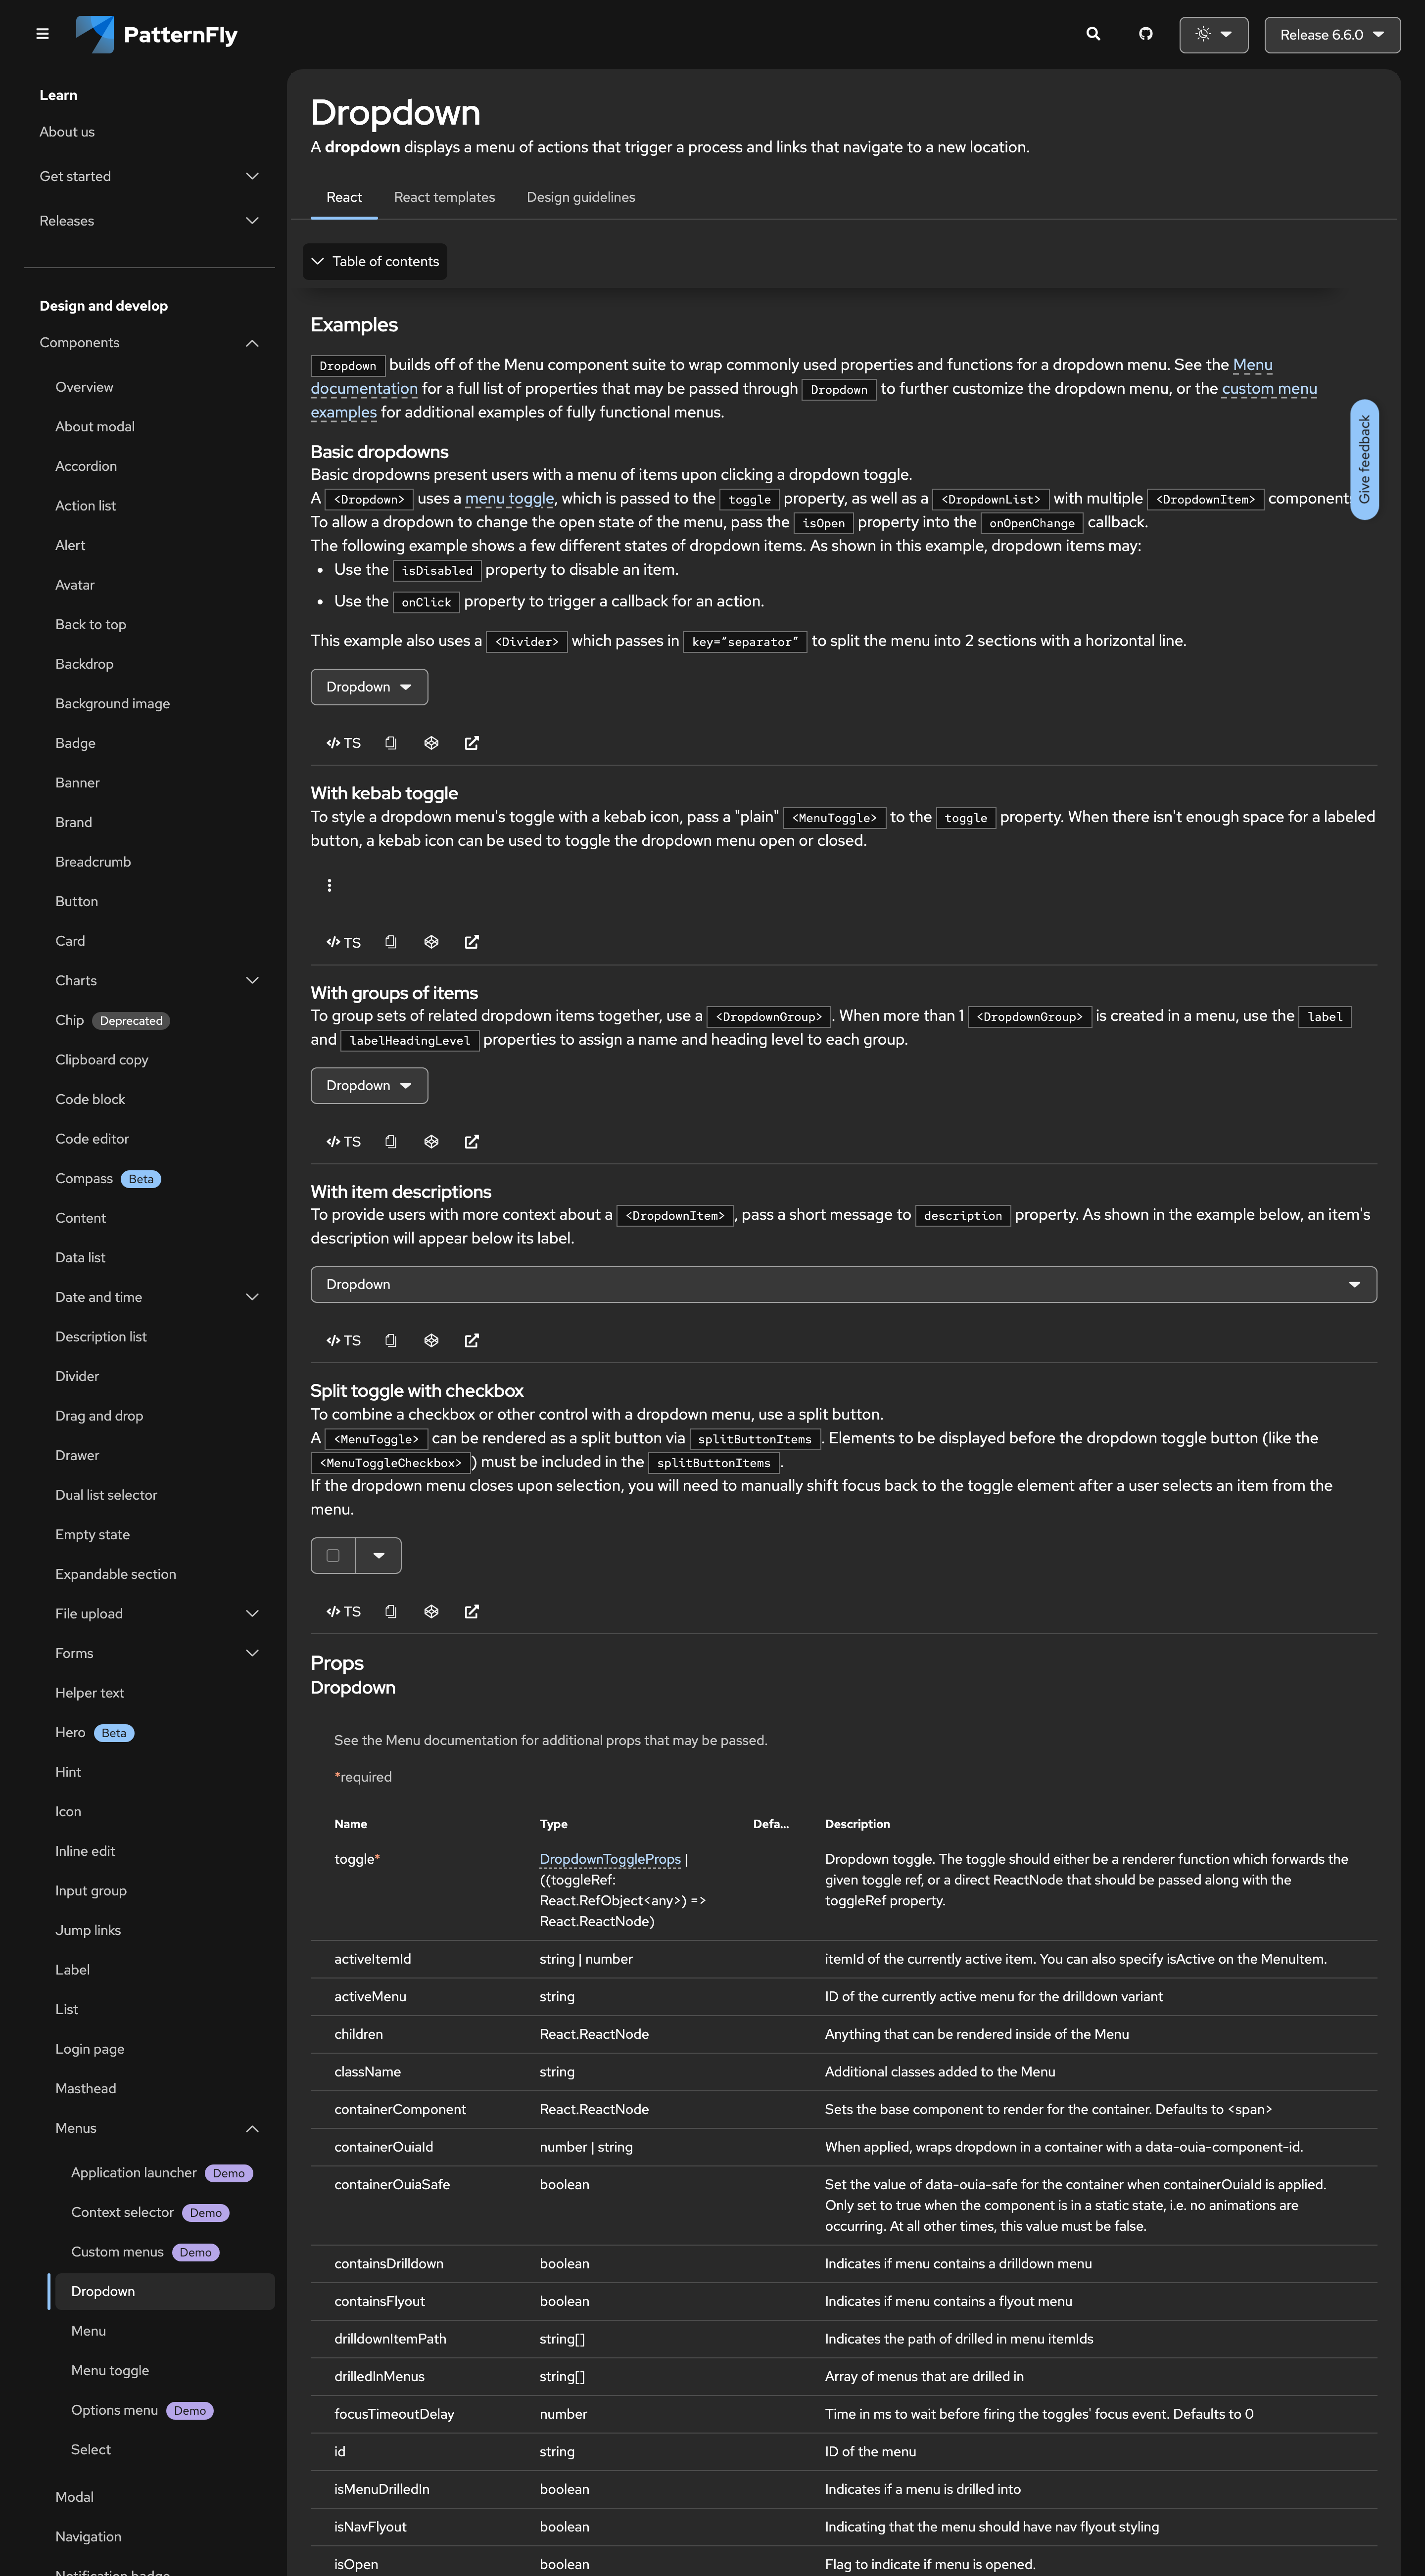Switch to the React templates tab
The height and width of the screenshot is (2576, 1425).
444,197
